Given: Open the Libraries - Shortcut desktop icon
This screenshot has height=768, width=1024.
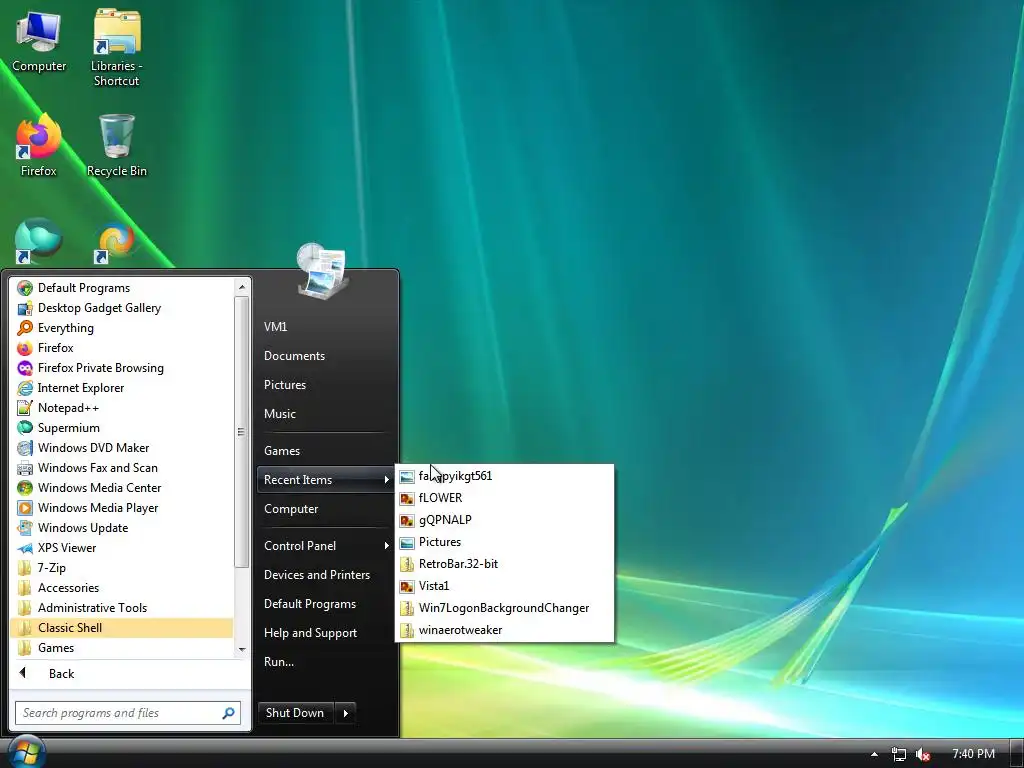Looking at the screenshot, I should [116, 47].
